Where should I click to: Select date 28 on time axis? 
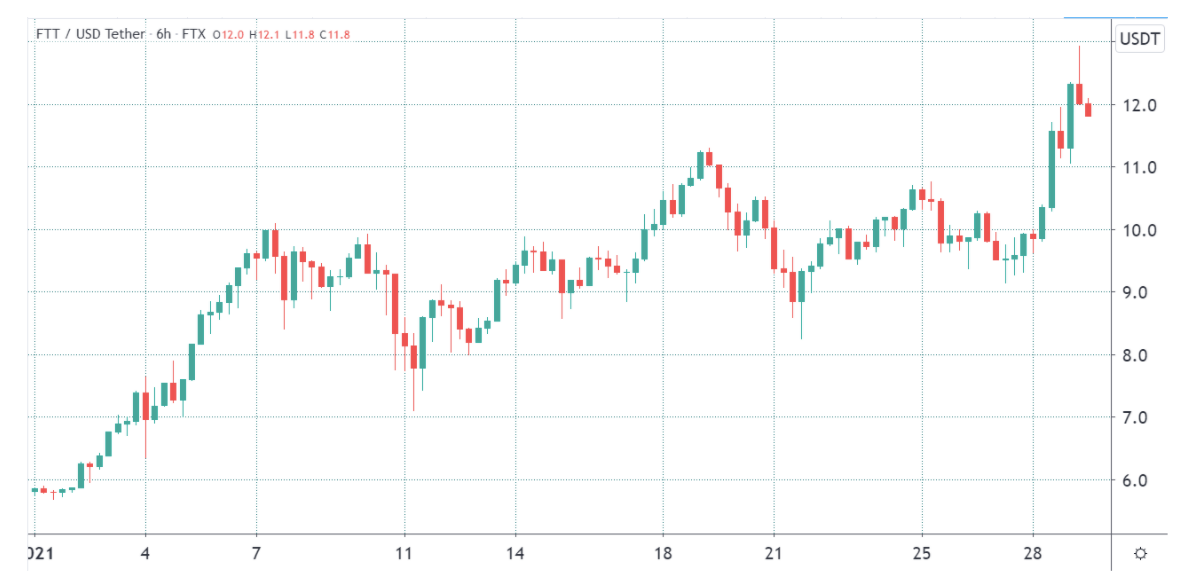pyautogui.click(x=1033, y=554)
